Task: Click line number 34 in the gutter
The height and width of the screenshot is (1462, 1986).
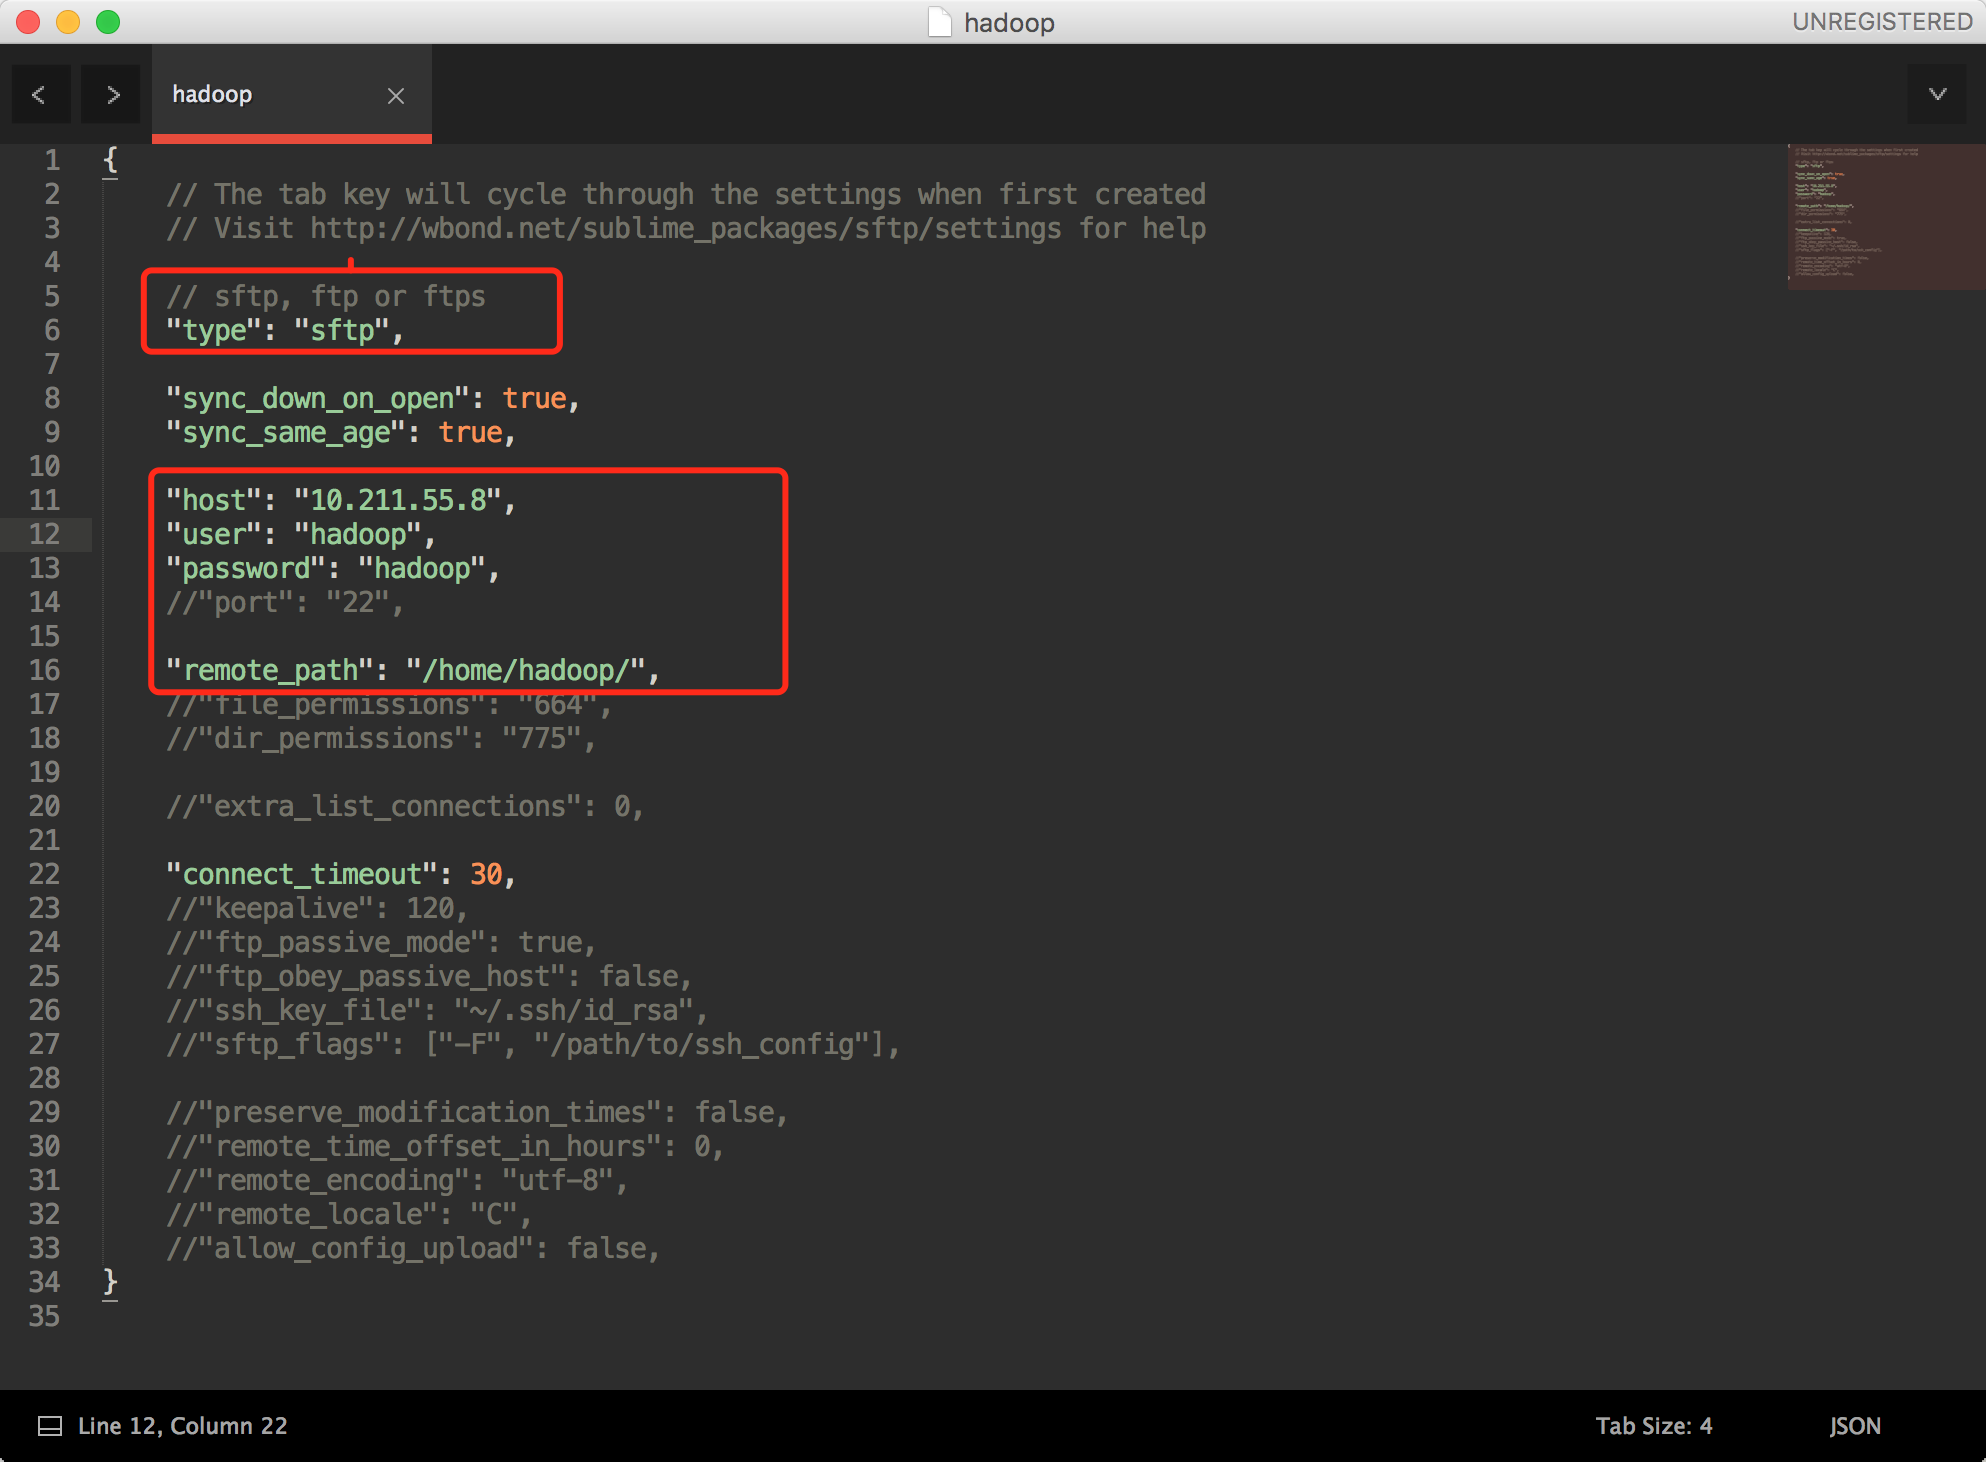Action: (44, 1282)
